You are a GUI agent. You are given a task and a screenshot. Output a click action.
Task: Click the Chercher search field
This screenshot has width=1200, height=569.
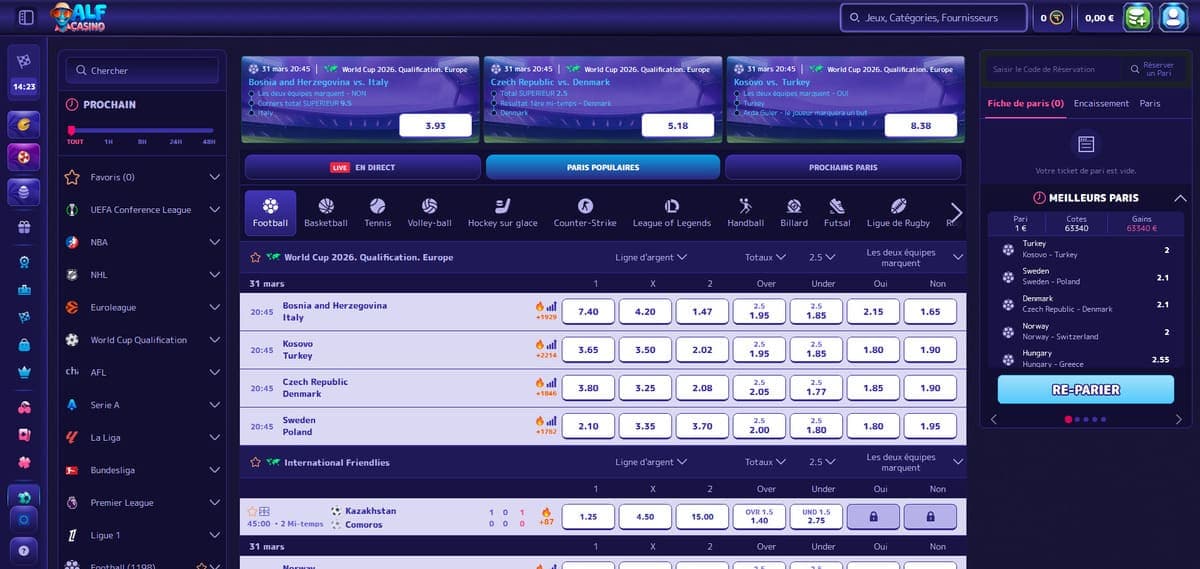141,70
